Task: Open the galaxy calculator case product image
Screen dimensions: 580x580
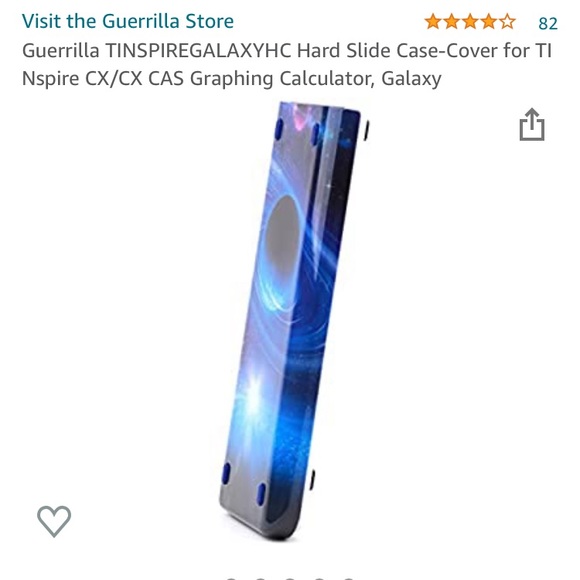Action: pos(292,321)
